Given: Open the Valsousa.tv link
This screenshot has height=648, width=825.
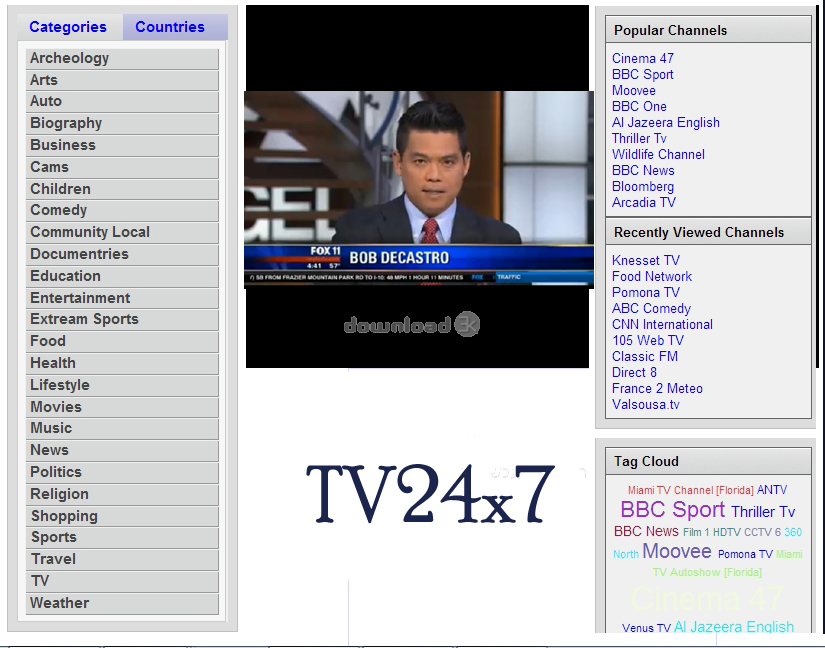Looking at the screenshot, I should (646, 405).
